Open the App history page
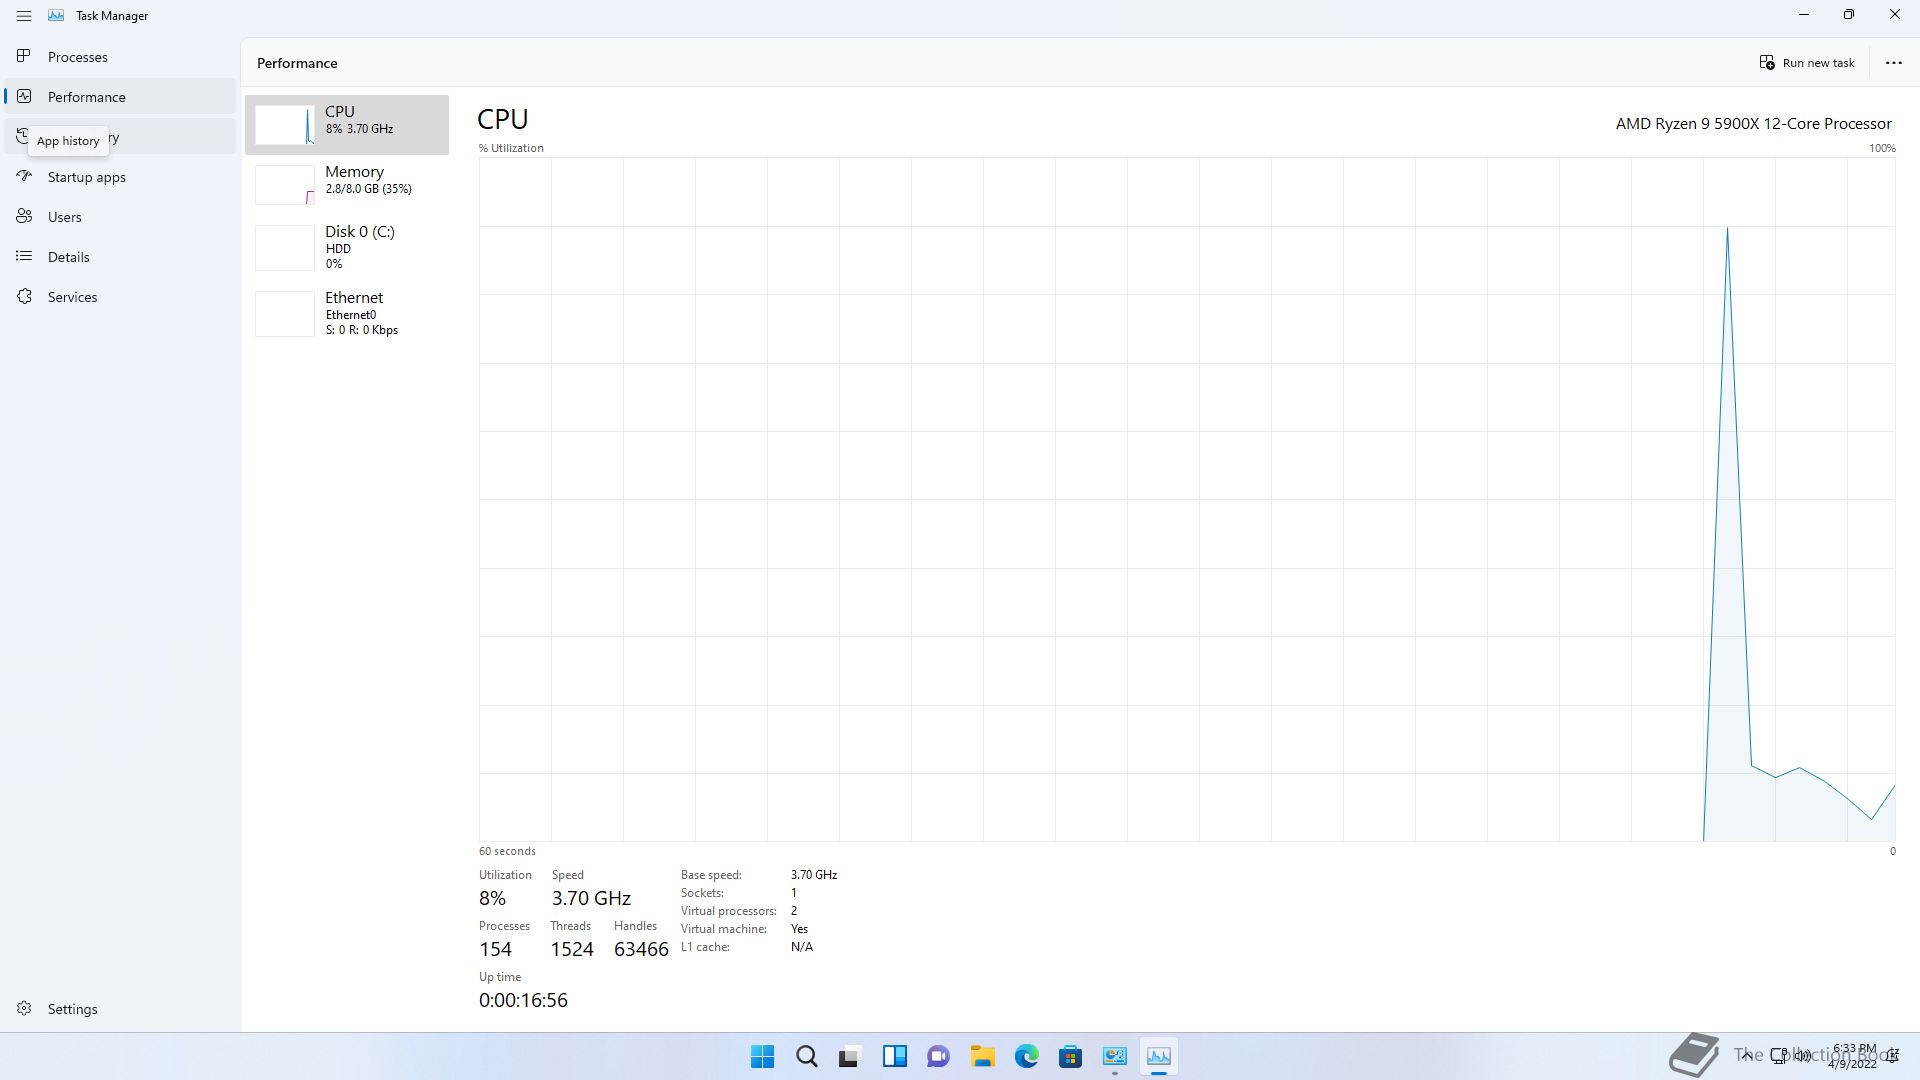1920x1080 pixels. (x=120, y=137)
